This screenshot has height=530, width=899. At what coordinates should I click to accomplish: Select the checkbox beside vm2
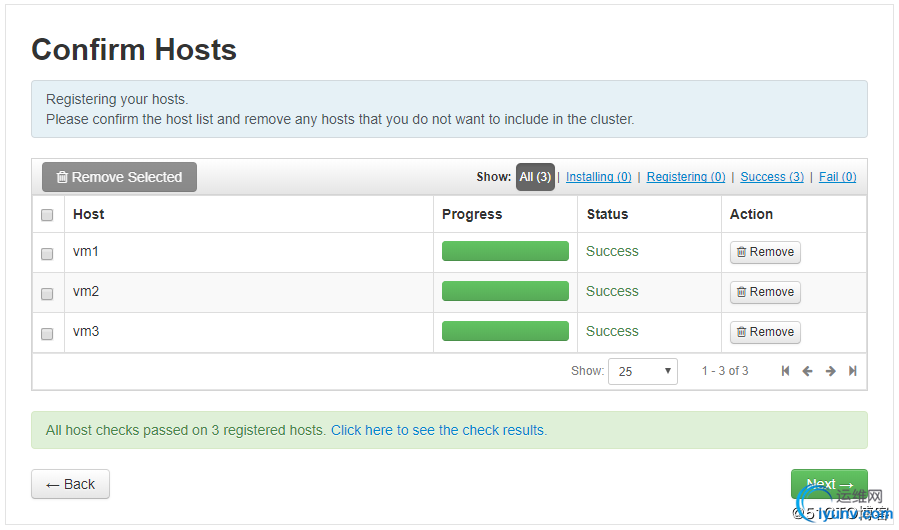point(47,294)
